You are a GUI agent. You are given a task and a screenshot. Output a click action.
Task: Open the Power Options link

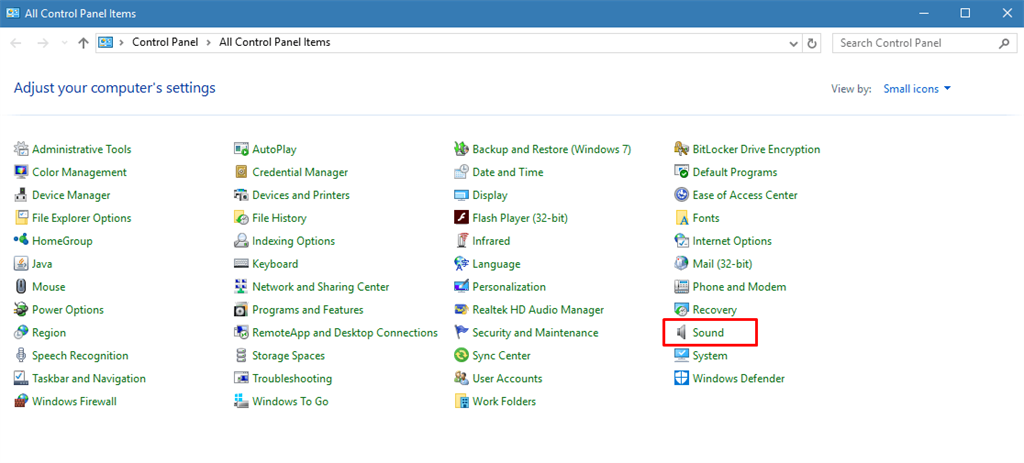(x=67, y=310)
